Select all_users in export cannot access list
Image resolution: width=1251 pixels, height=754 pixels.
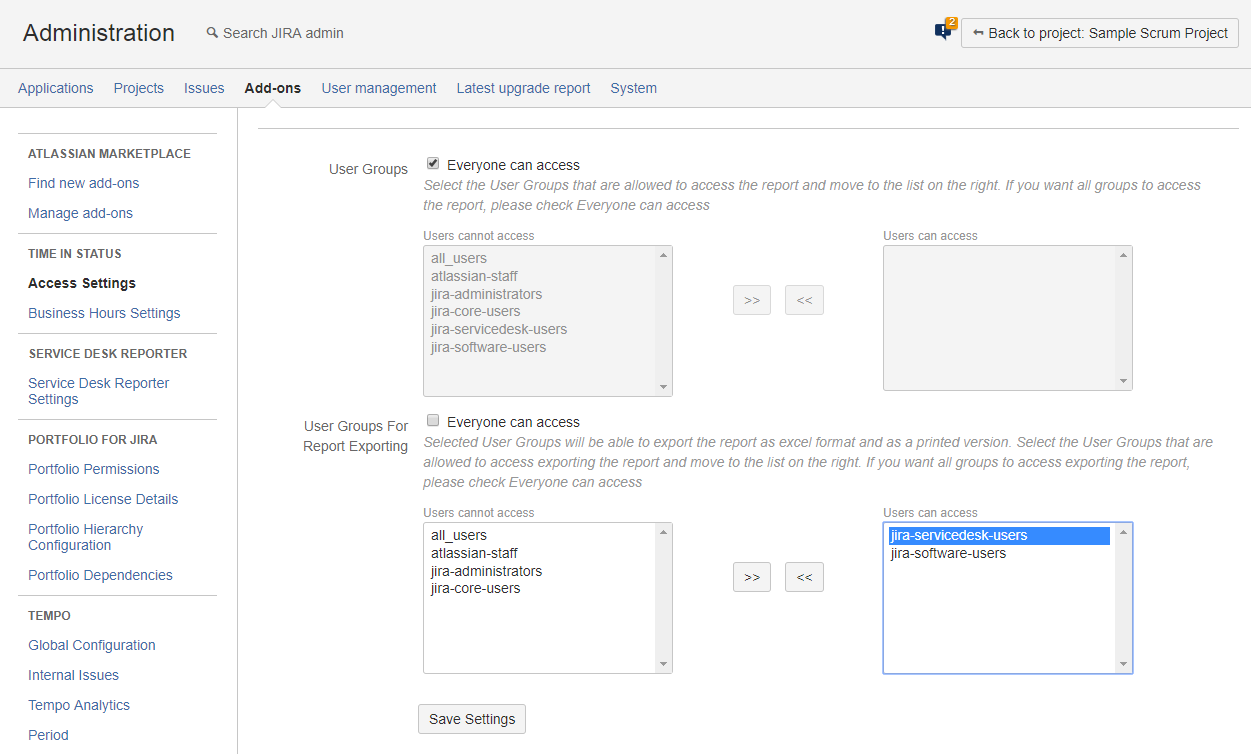[x=459, y=535]
